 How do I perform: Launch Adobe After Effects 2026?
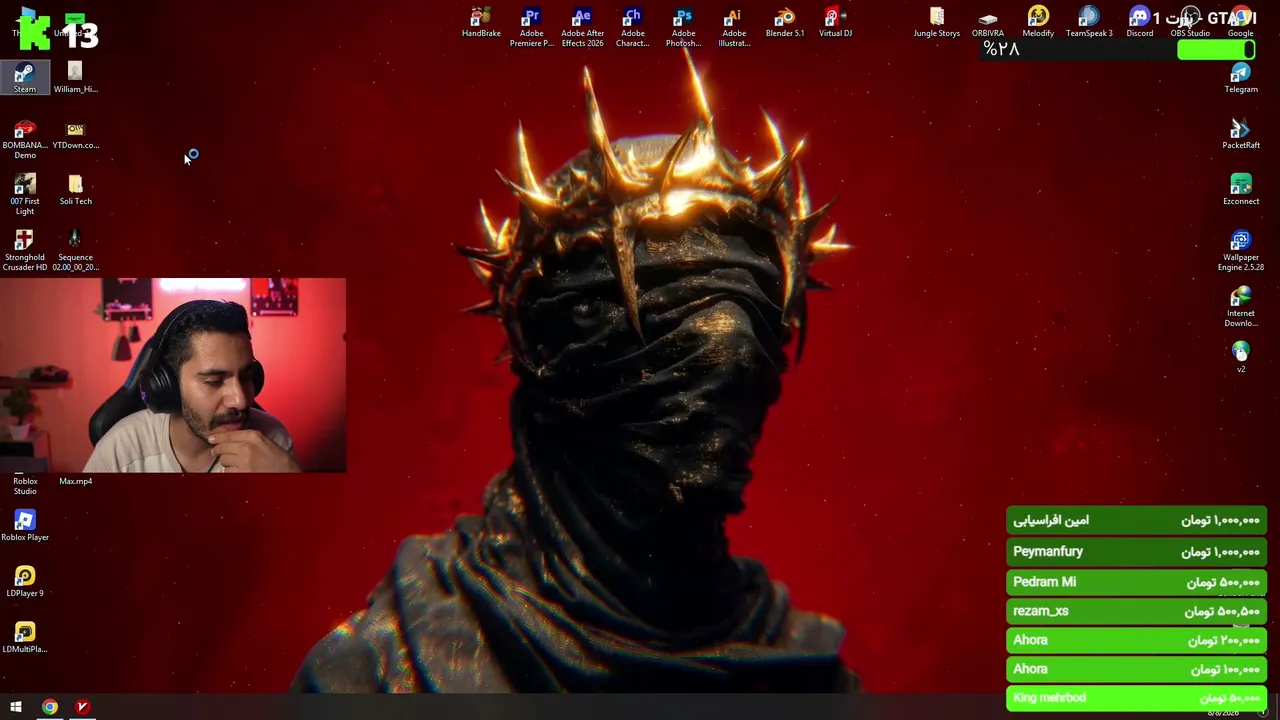[x=582, y=28]
